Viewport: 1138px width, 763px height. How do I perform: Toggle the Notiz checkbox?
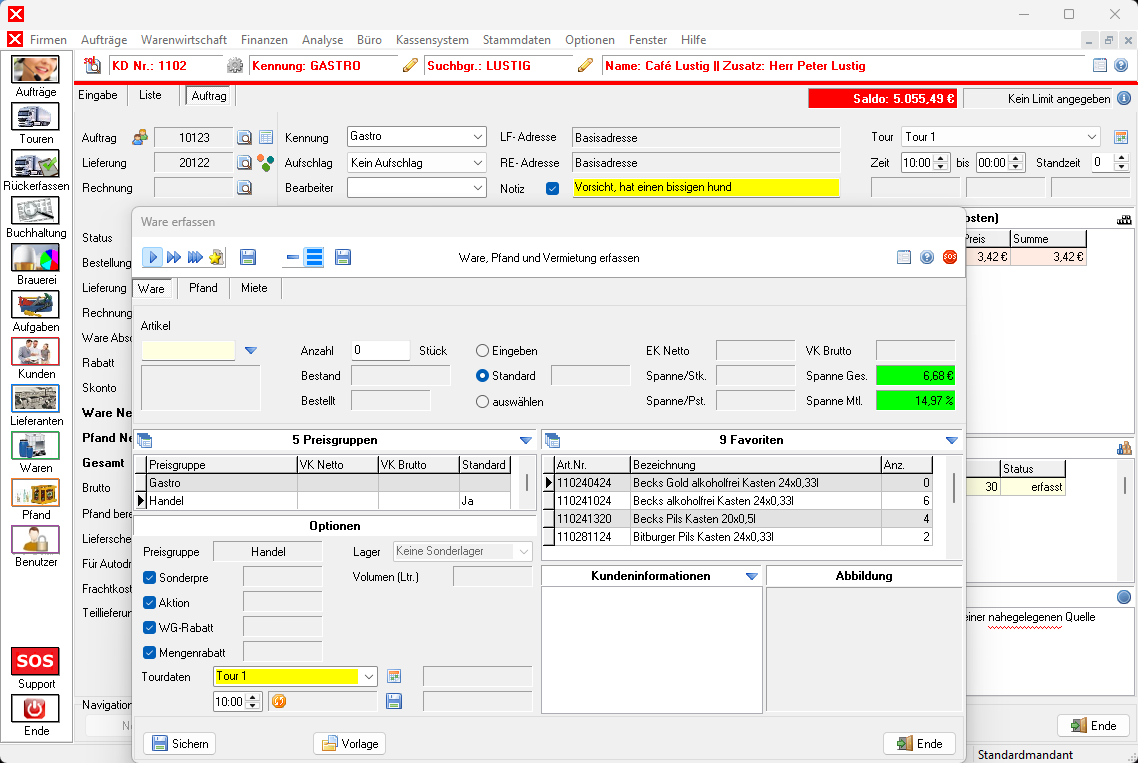coord(552,188)
